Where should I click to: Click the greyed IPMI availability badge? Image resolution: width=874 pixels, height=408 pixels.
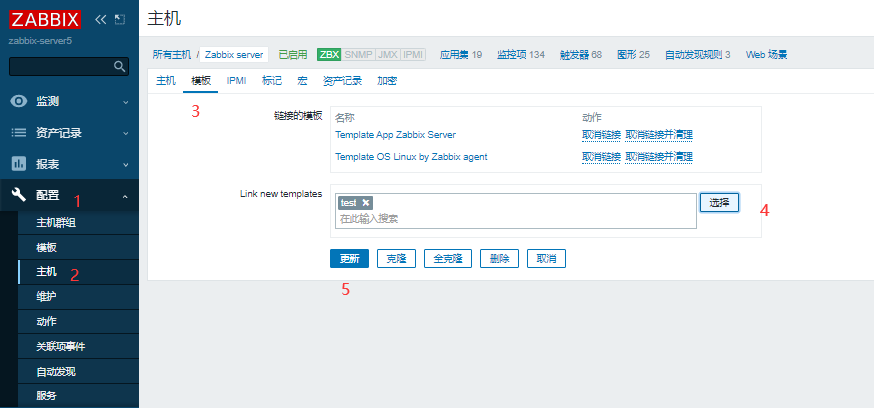click(x=413, y=55)
